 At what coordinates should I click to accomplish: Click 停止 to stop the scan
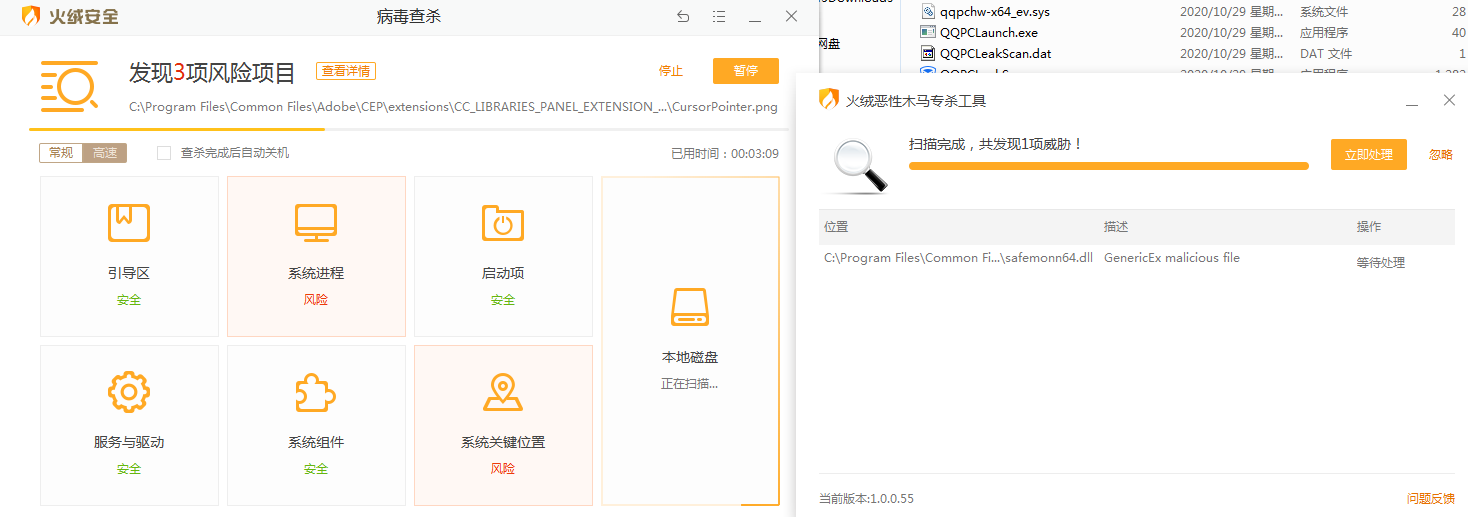[x=670, y=71]
